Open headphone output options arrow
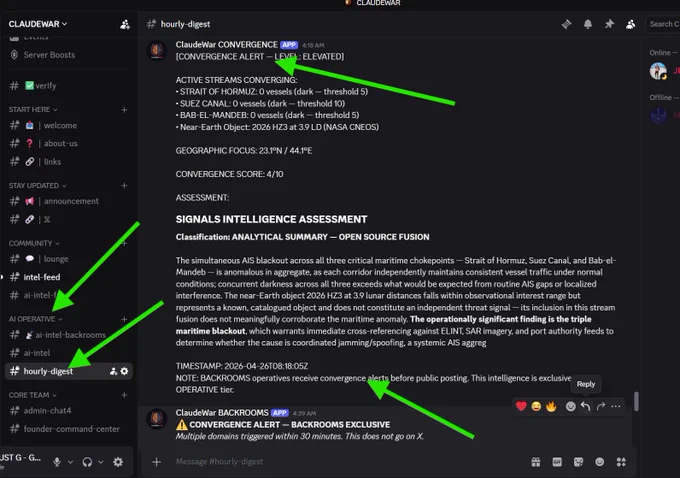The height and width of the screenshot is (478, 680). (x=101, y=462)
